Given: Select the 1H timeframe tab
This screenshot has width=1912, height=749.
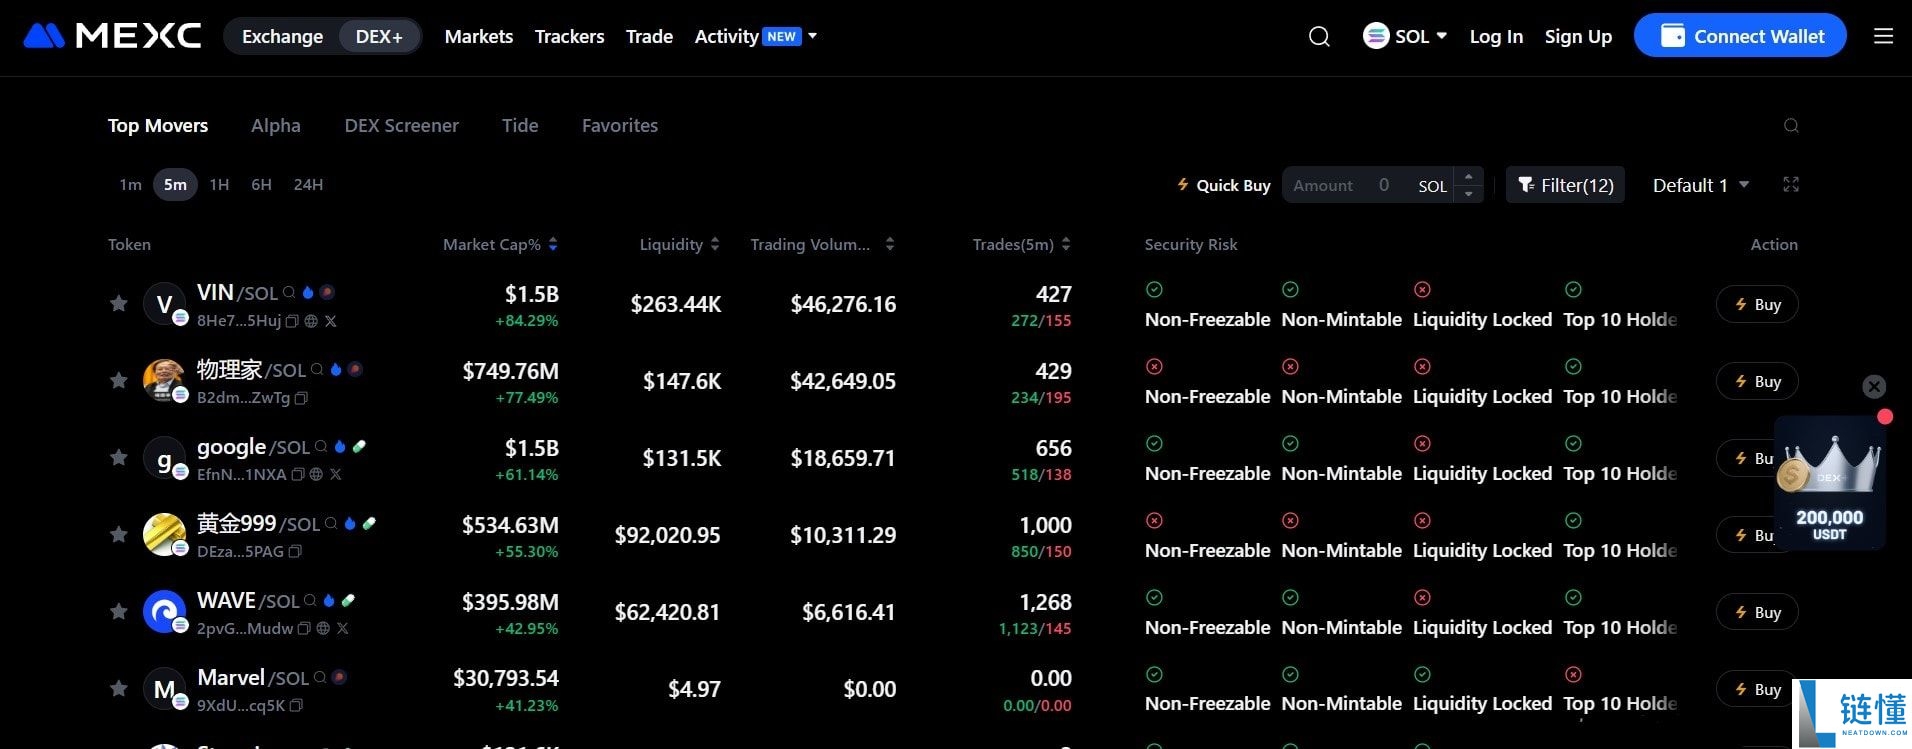Looking at the screenshot, I should coord(219,185).
